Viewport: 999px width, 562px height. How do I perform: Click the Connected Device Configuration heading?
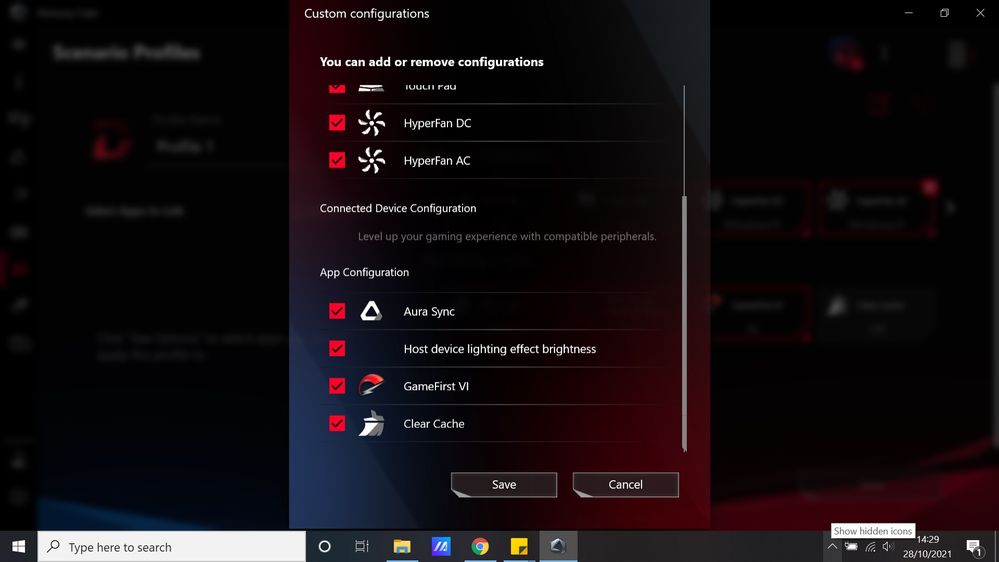click(x=398, y=208)
